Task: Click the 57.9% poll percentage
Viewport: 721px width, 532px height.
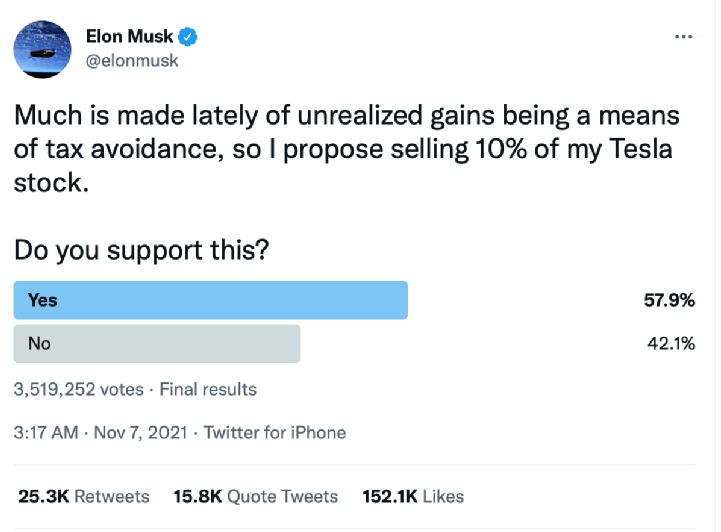Action: click(x=669, y=300)
